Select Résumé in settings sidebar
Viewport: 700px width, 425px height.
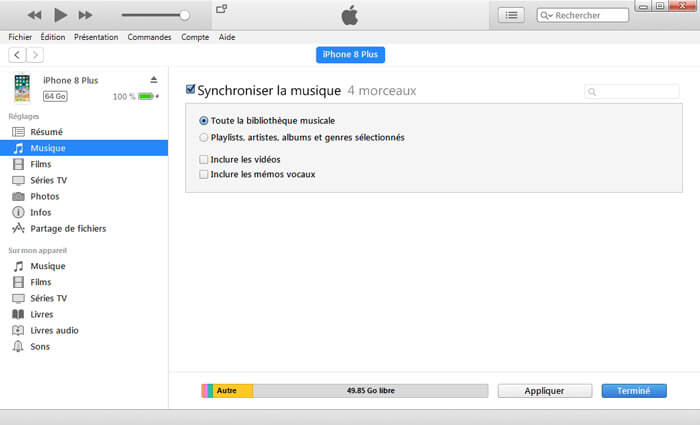click(x=84, y=132)
